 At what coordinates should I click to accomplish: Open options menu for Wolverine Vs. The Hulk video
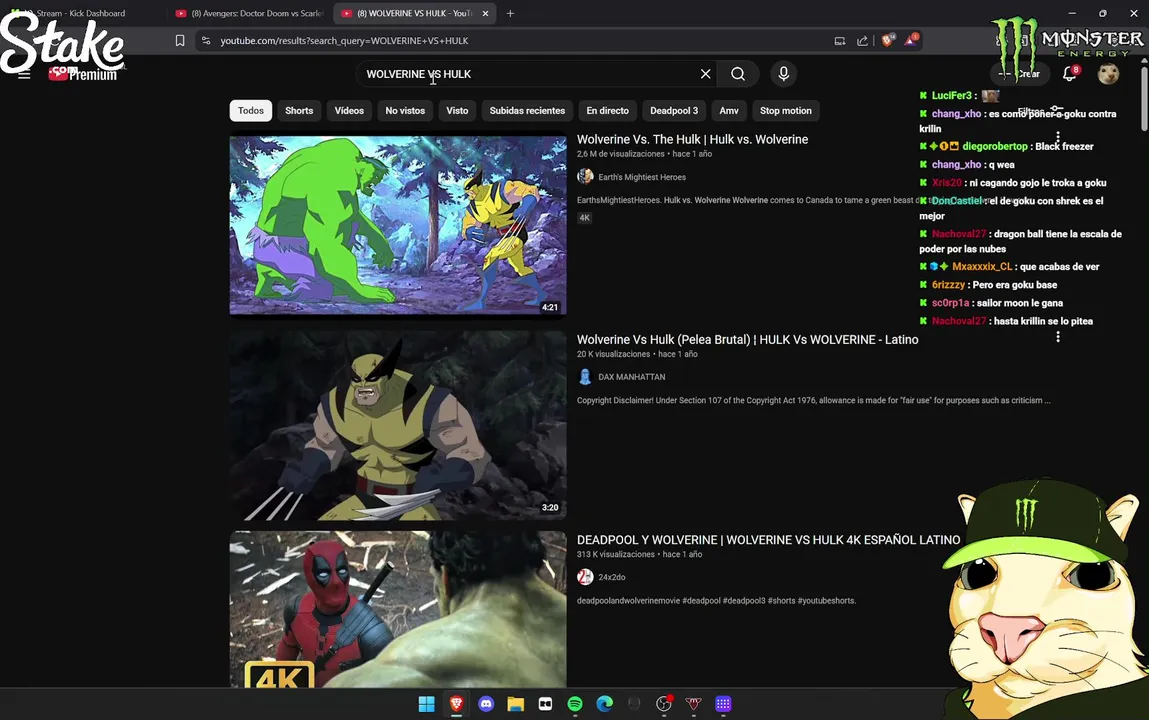click(x=1057, y=137)
